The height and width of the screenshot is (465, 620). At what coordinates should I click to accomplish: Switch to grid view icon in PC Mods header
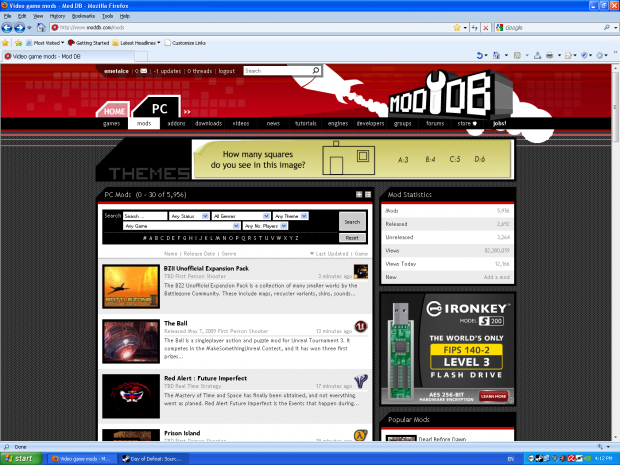(359, 194)
